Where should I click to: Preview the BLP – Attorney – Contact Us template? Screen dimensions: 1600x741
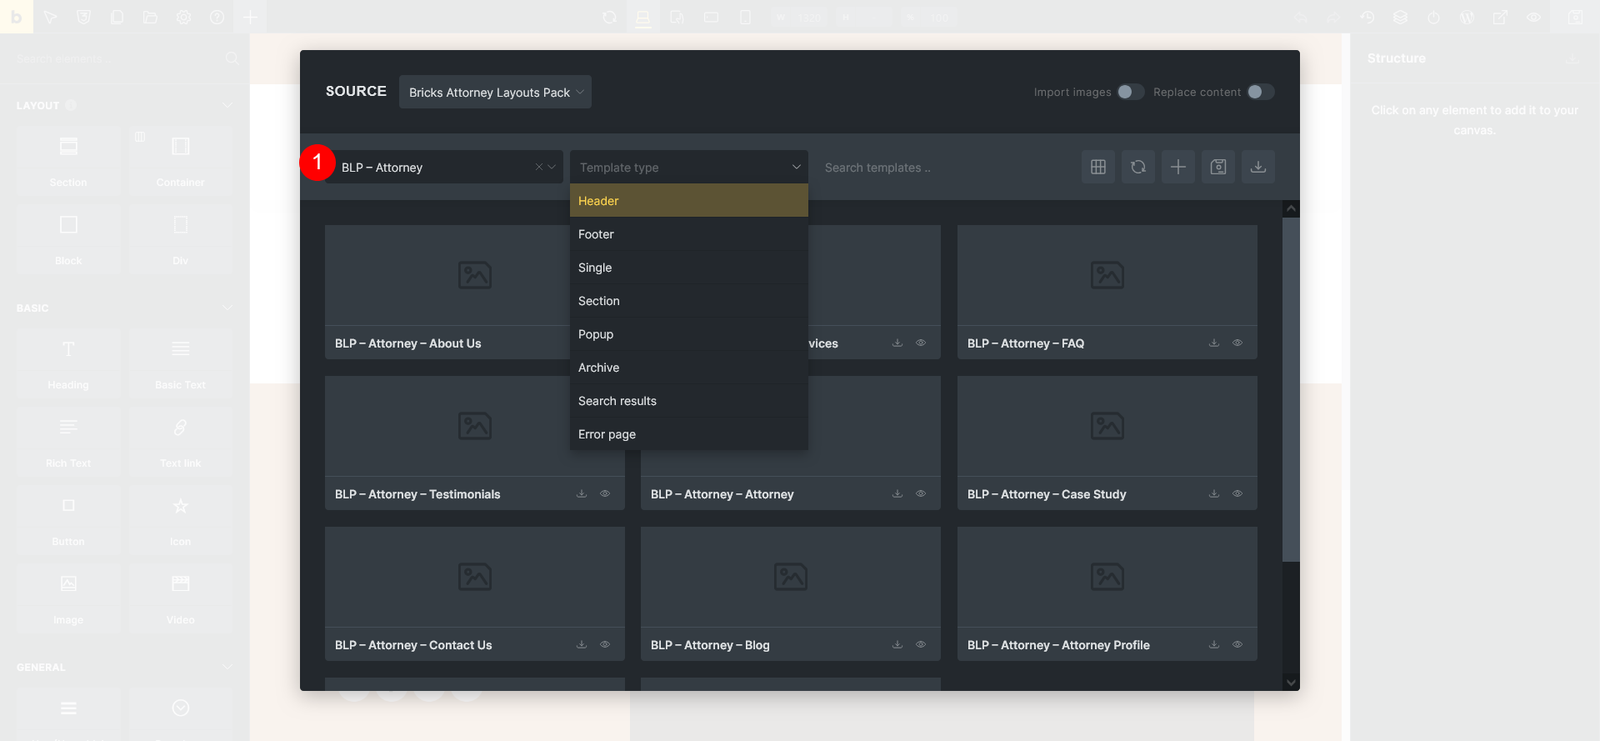605,645
